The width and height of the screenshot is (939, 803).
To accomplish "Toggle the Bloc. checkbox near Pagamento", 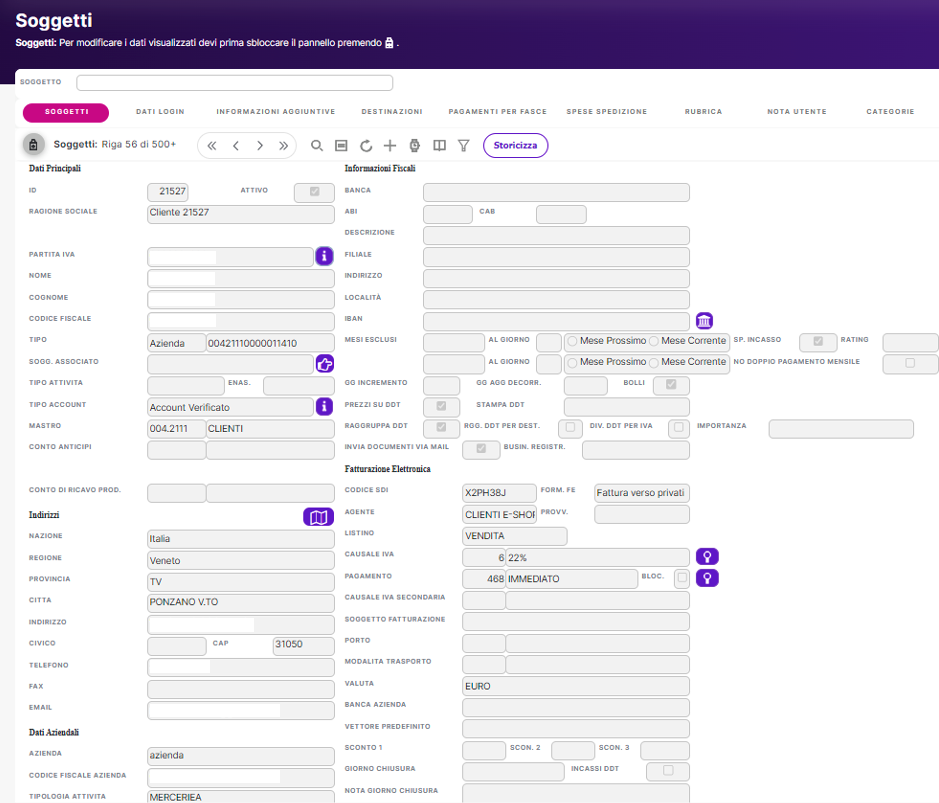I will pos(682,578).
